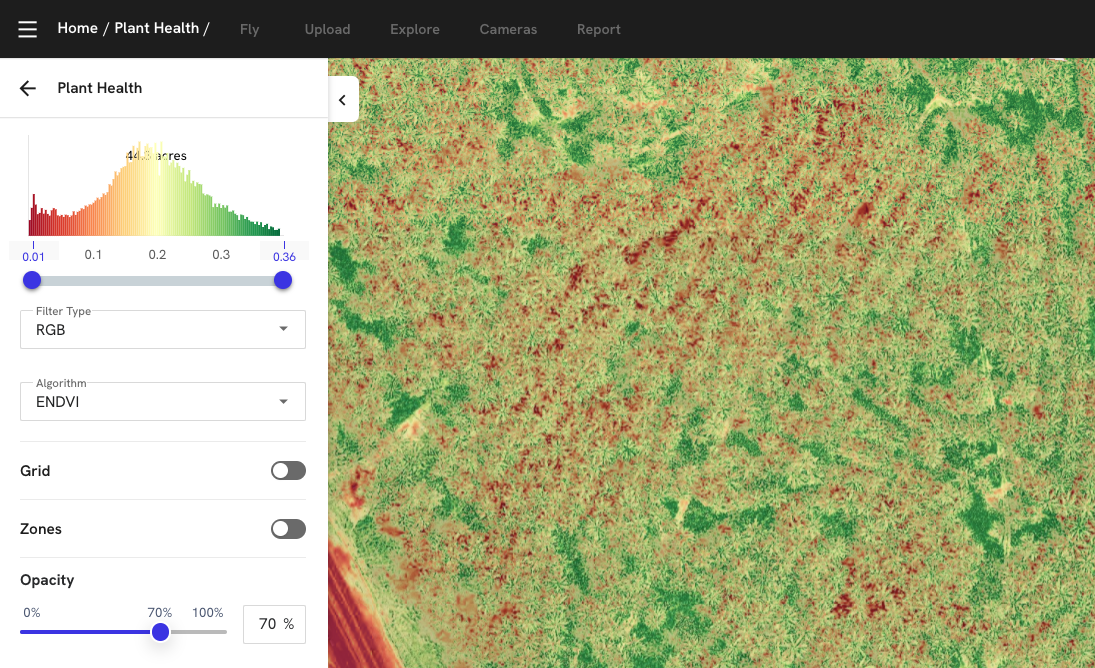Switch to the Report tab

point(598,29)
